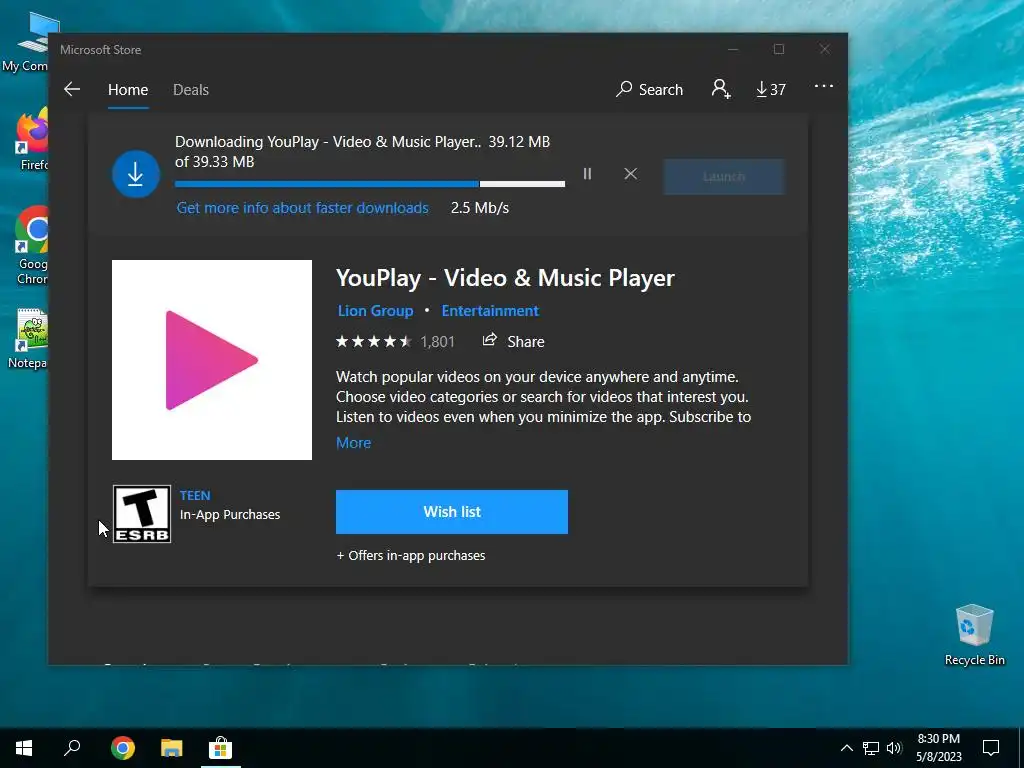Select the Offers in-app purchases text
This screenshot has height=768, width=1024.
pyautogui.click(x=411, y=556)
